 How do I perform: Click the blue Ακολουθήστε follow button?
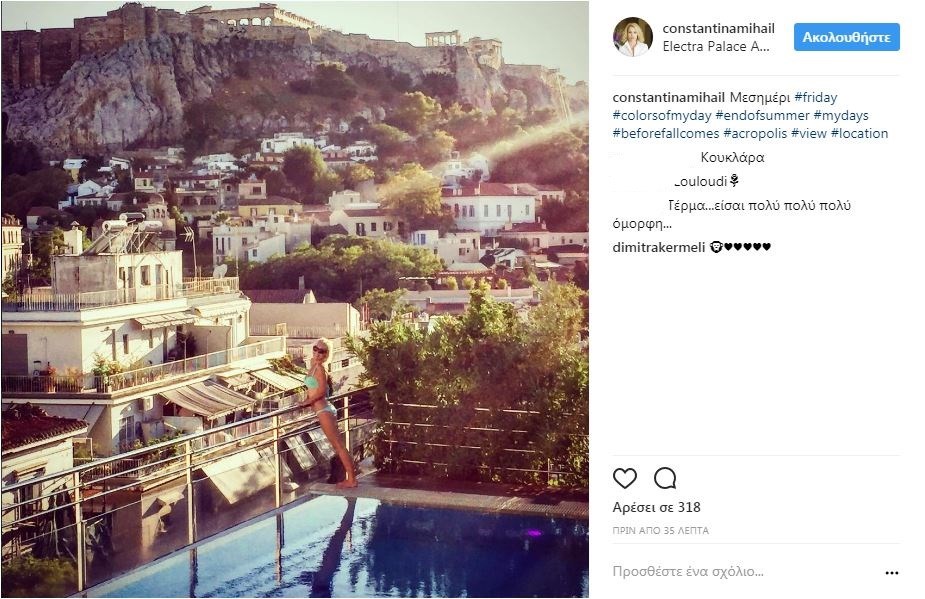(846, 37)
